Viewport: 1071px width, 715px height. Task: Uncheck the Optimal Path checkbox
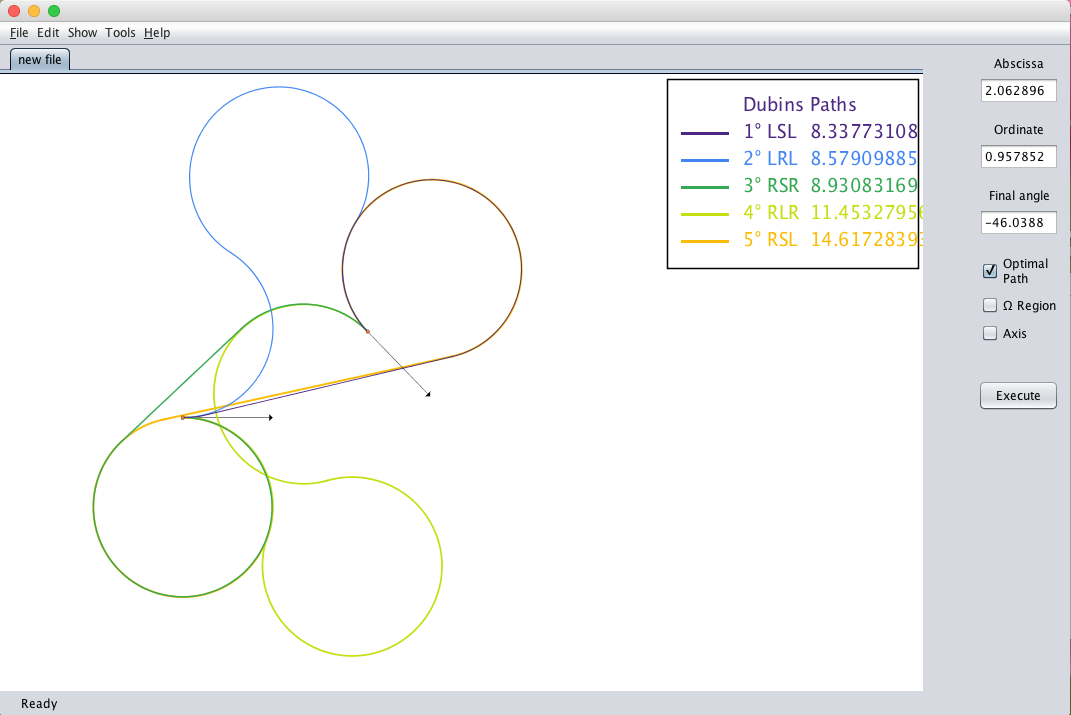tap(990, 271)
